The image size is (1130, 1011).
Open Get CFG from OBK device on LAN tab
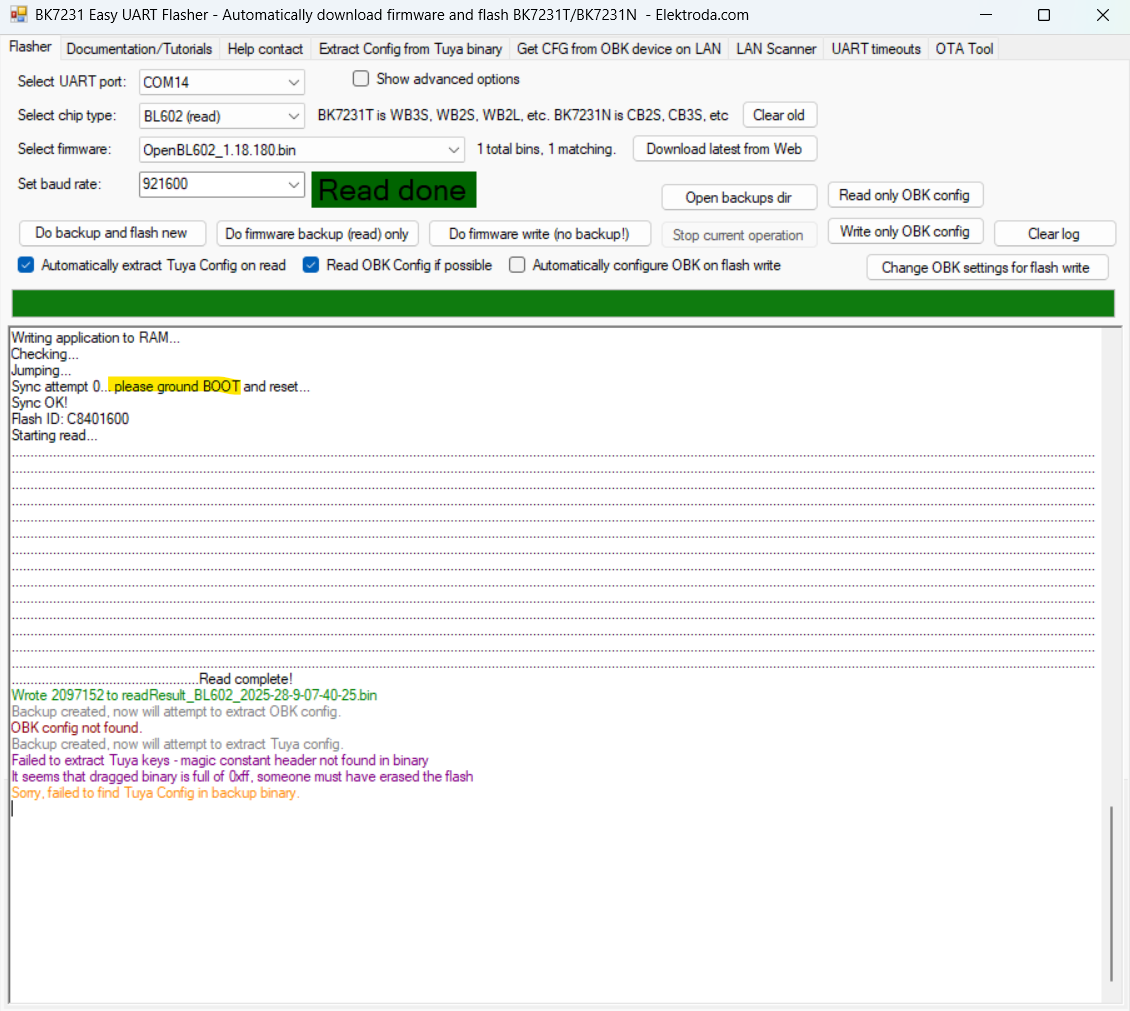618,48
